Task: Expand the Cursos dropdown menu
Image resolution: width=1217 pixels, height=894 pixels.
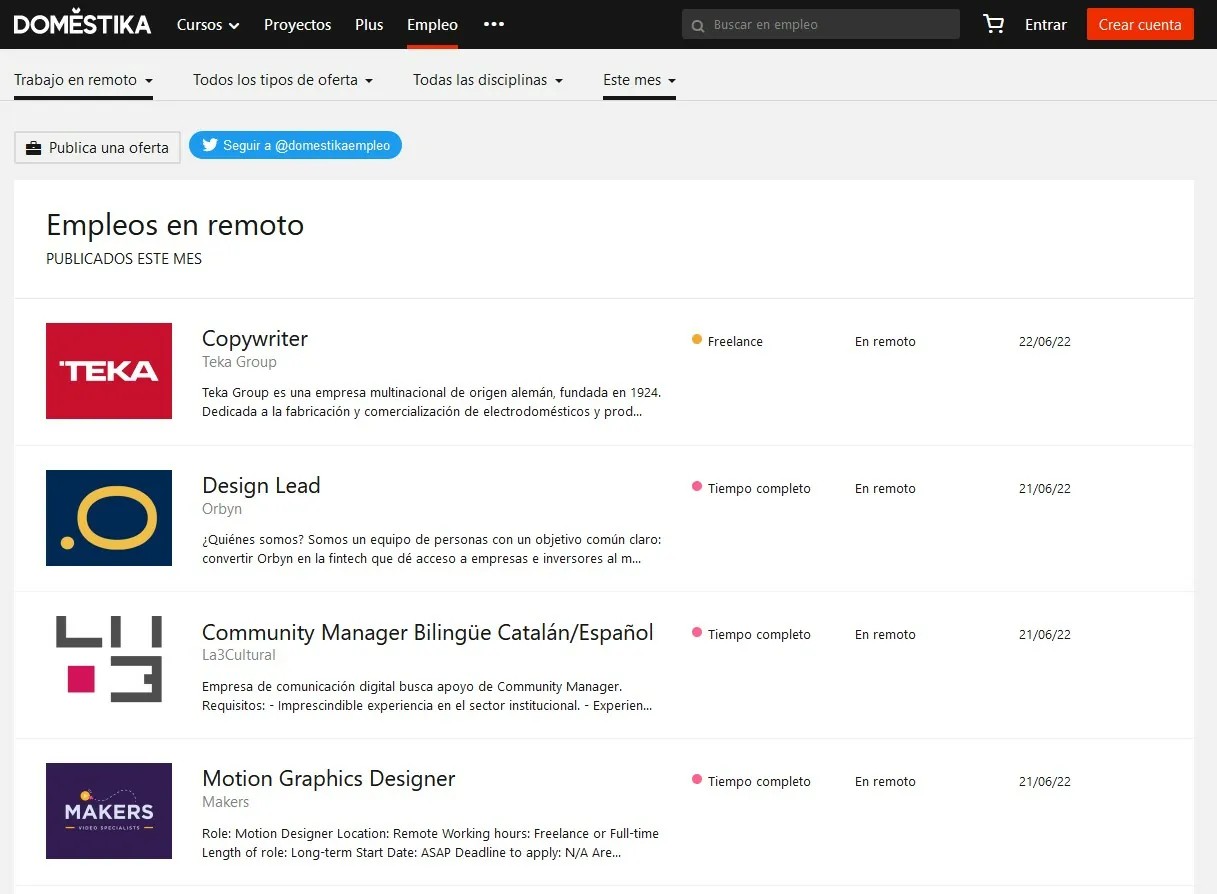Action: [208, 25]
